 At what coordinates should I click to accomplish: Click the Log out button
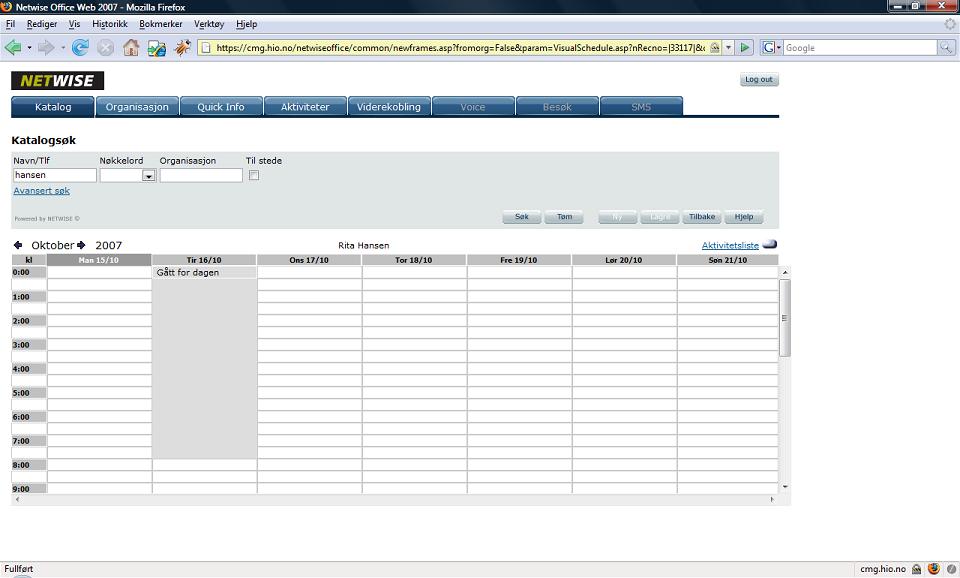click(759, 80)
